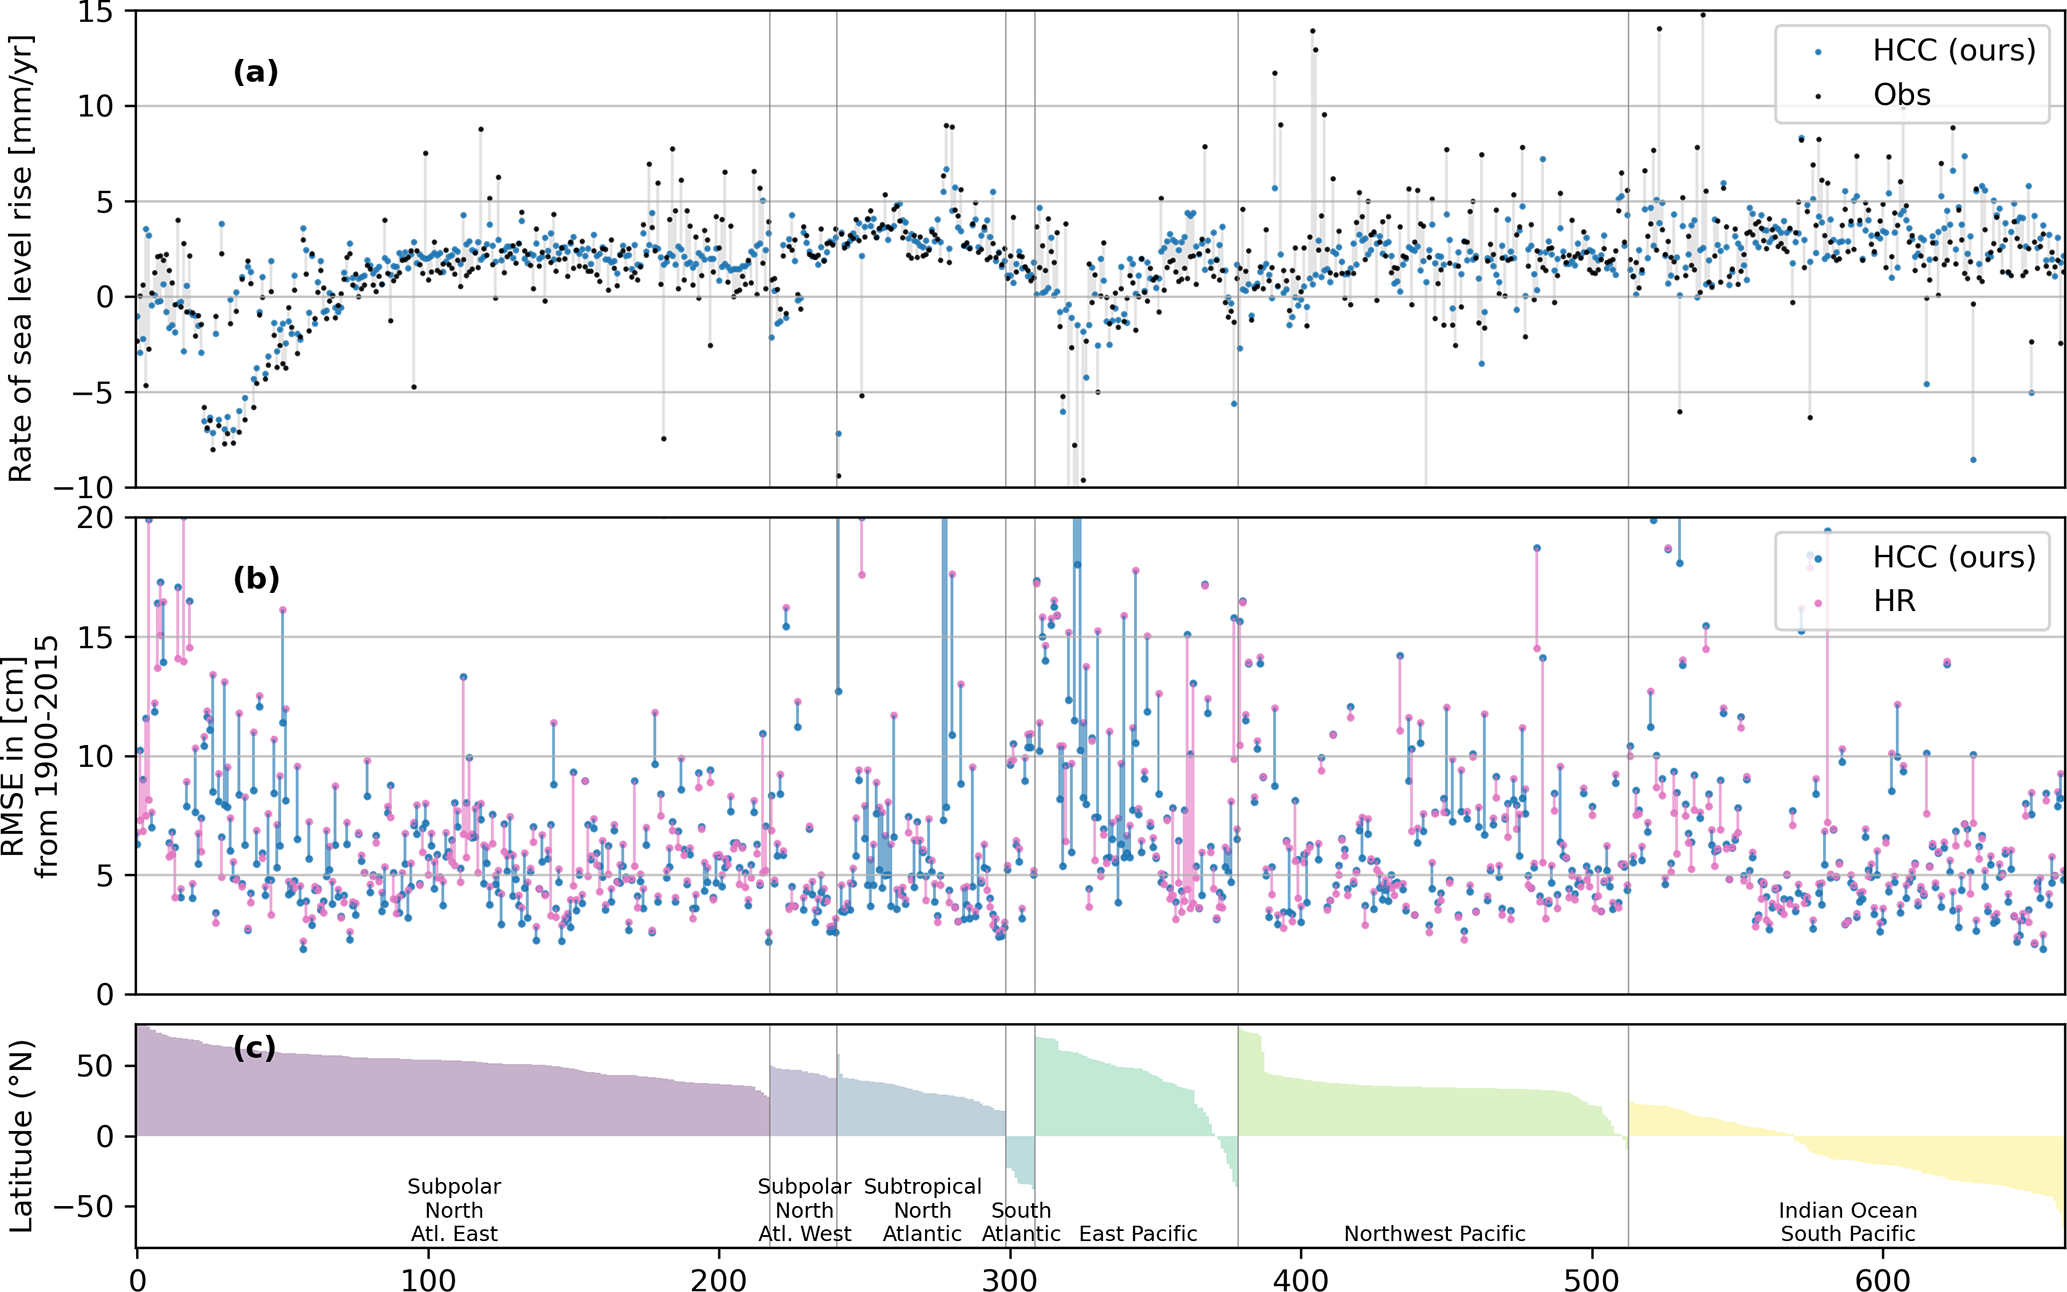This screenshot has height=1292, width=2067.
Task: Click the HR legend entry in panel (b)
Action: pos(1893,601)
